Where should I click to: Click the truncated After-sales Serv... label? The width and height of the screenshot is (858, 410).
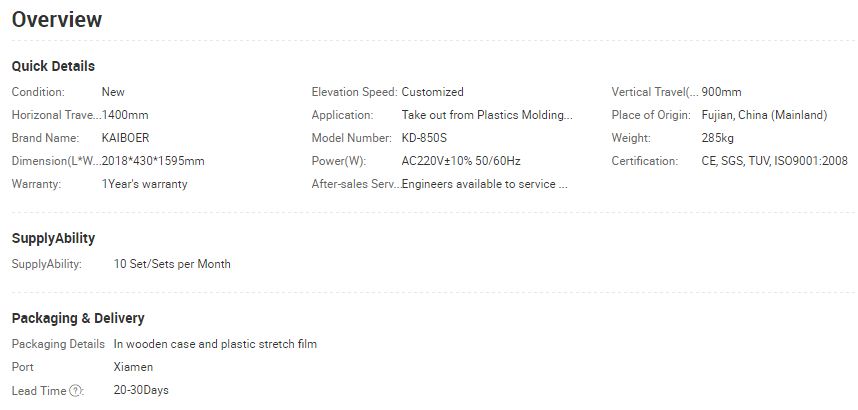click(356, 184)
